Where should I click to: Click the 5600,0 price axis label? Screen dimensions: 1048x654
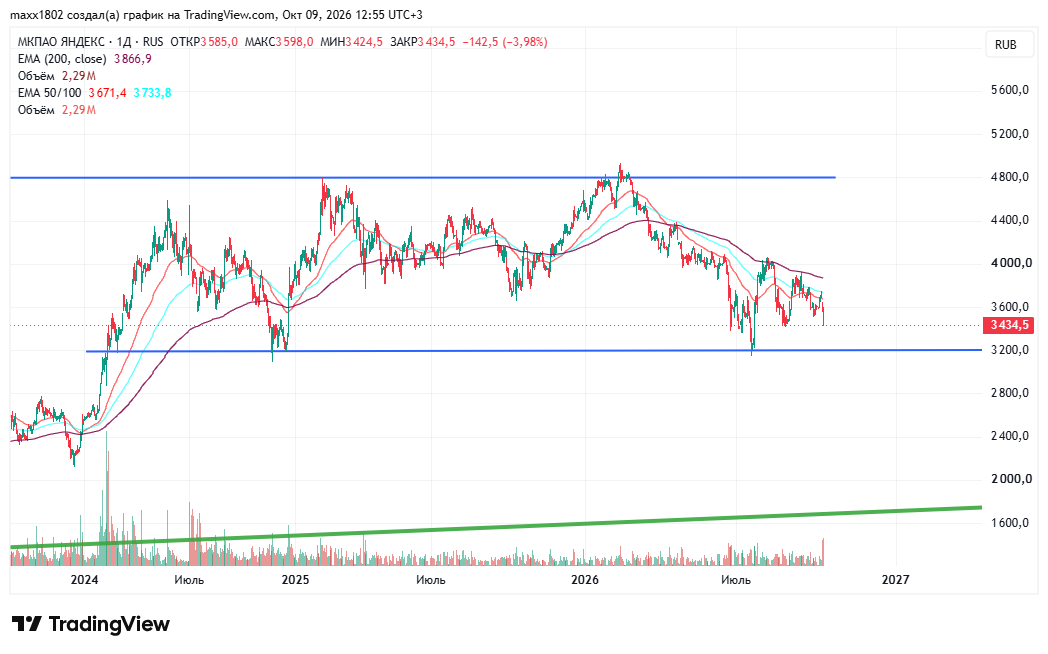[1009, 90]
